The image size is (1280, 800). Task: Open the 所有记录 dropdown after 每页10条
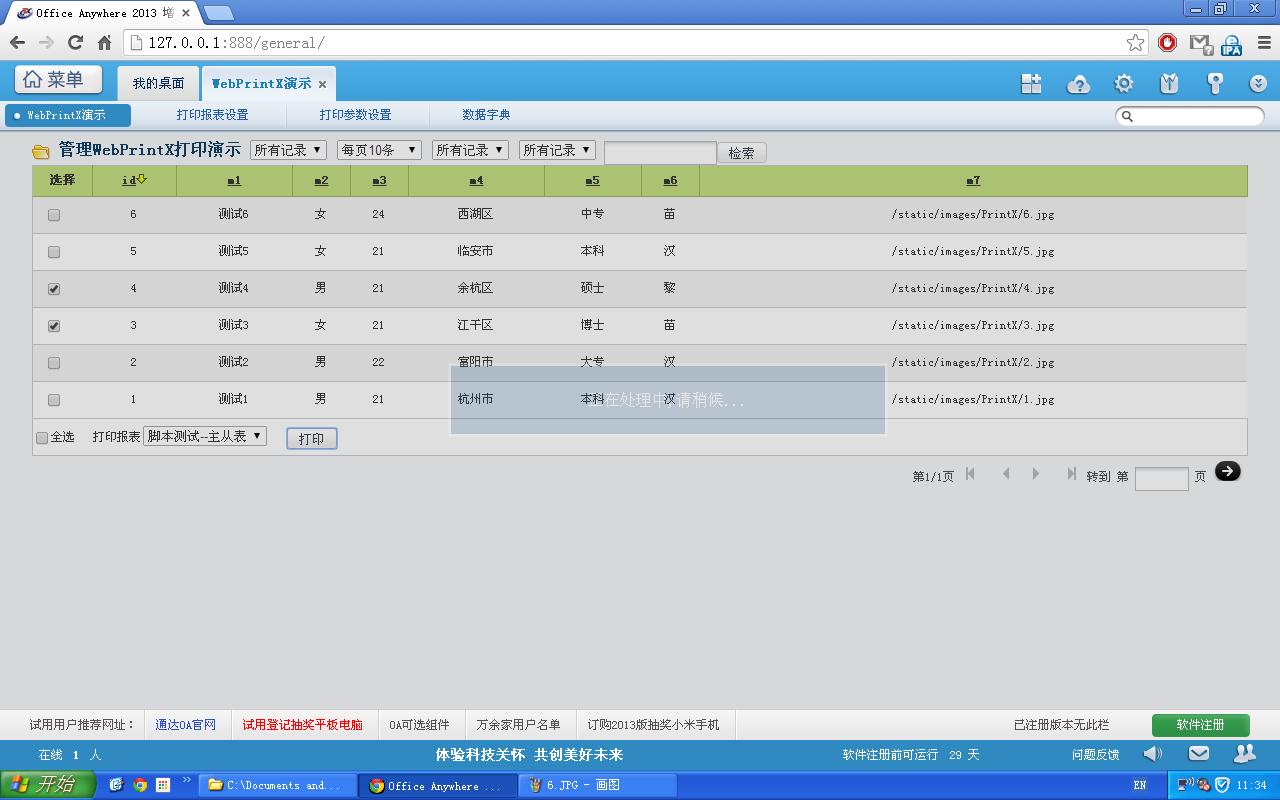click(x=470, y=150)
